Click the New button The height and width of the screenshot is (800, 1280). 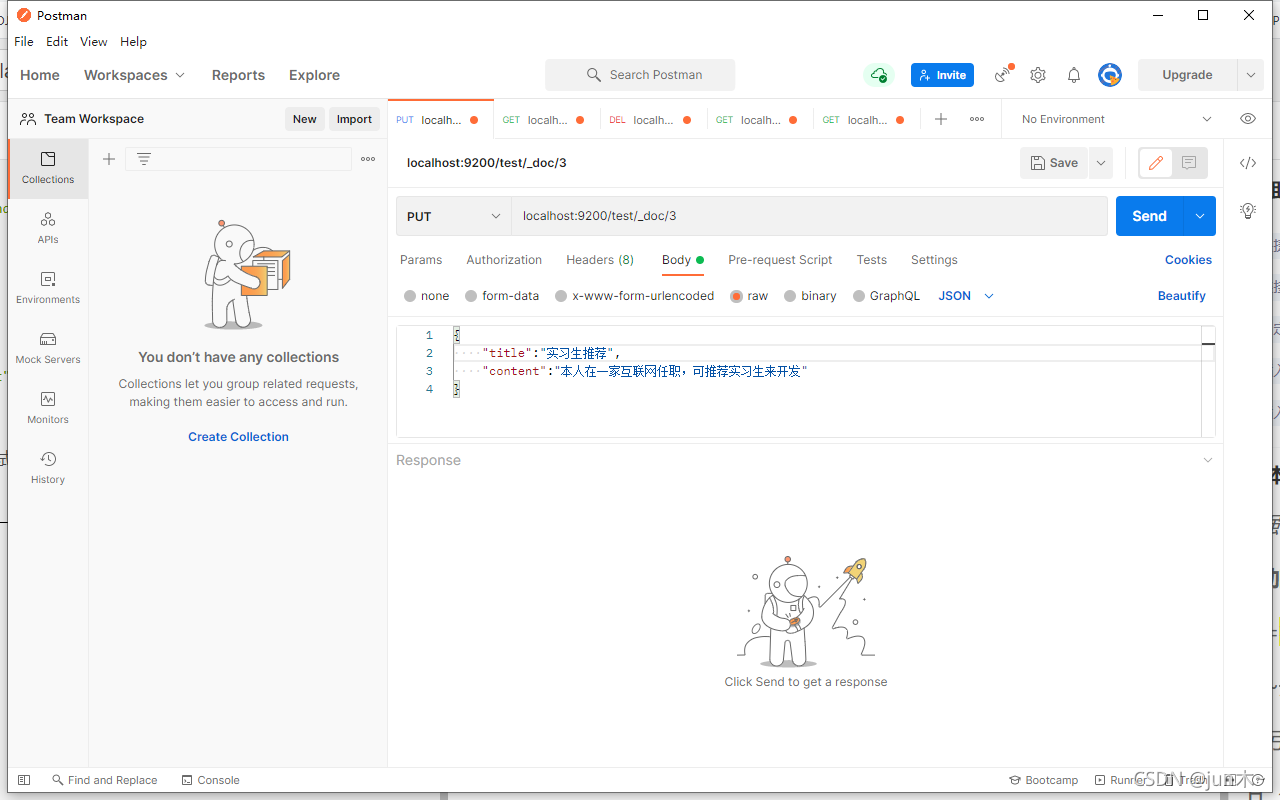coord(305,119)
